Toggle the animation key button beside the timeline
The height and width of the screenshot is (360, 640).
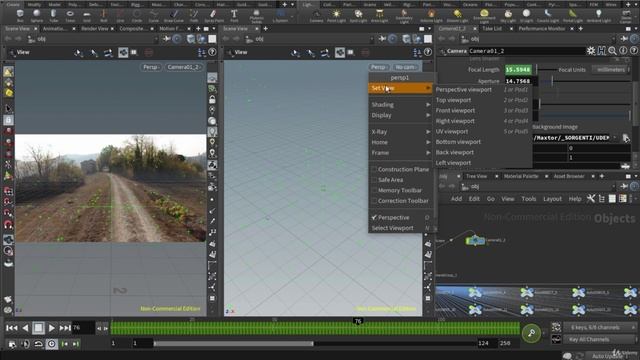pos(531,333)
